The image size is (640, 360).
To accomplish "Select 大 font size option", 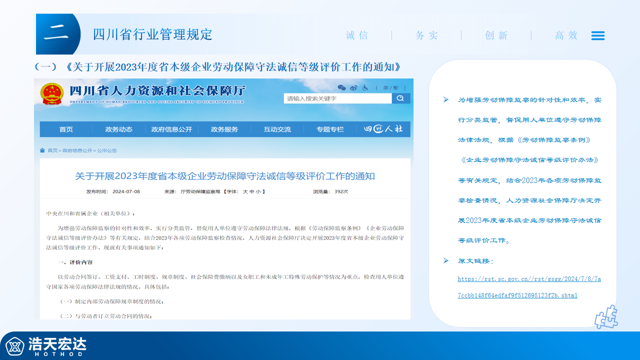I will pyautogui.click(x=245, y=191).
